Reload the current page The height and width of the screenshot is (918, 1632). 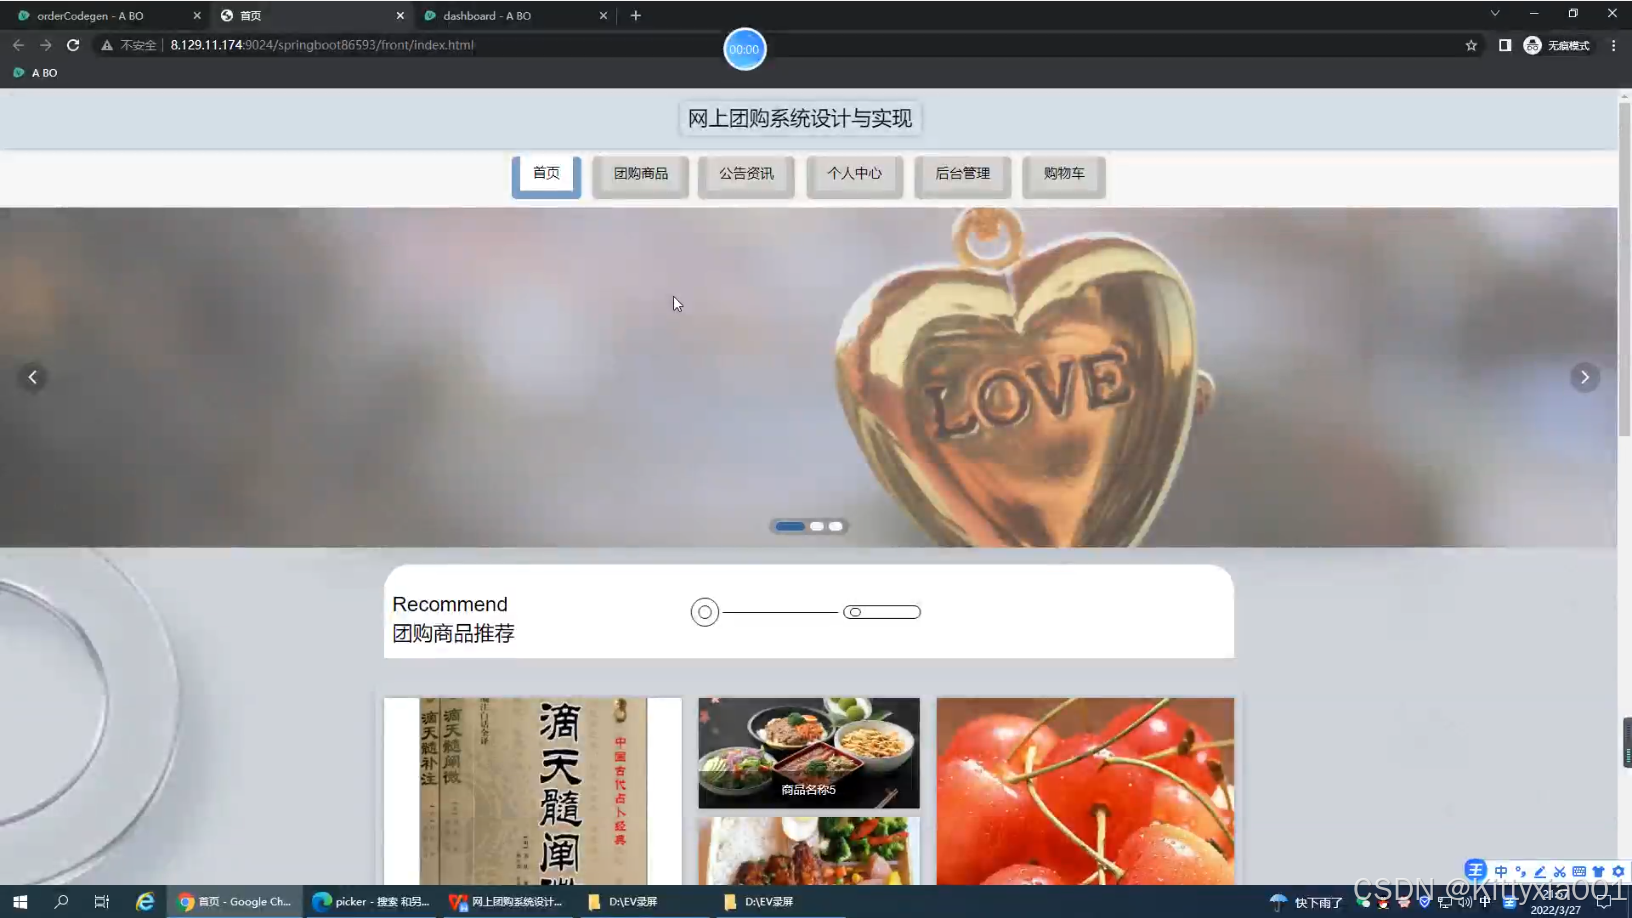73,45
